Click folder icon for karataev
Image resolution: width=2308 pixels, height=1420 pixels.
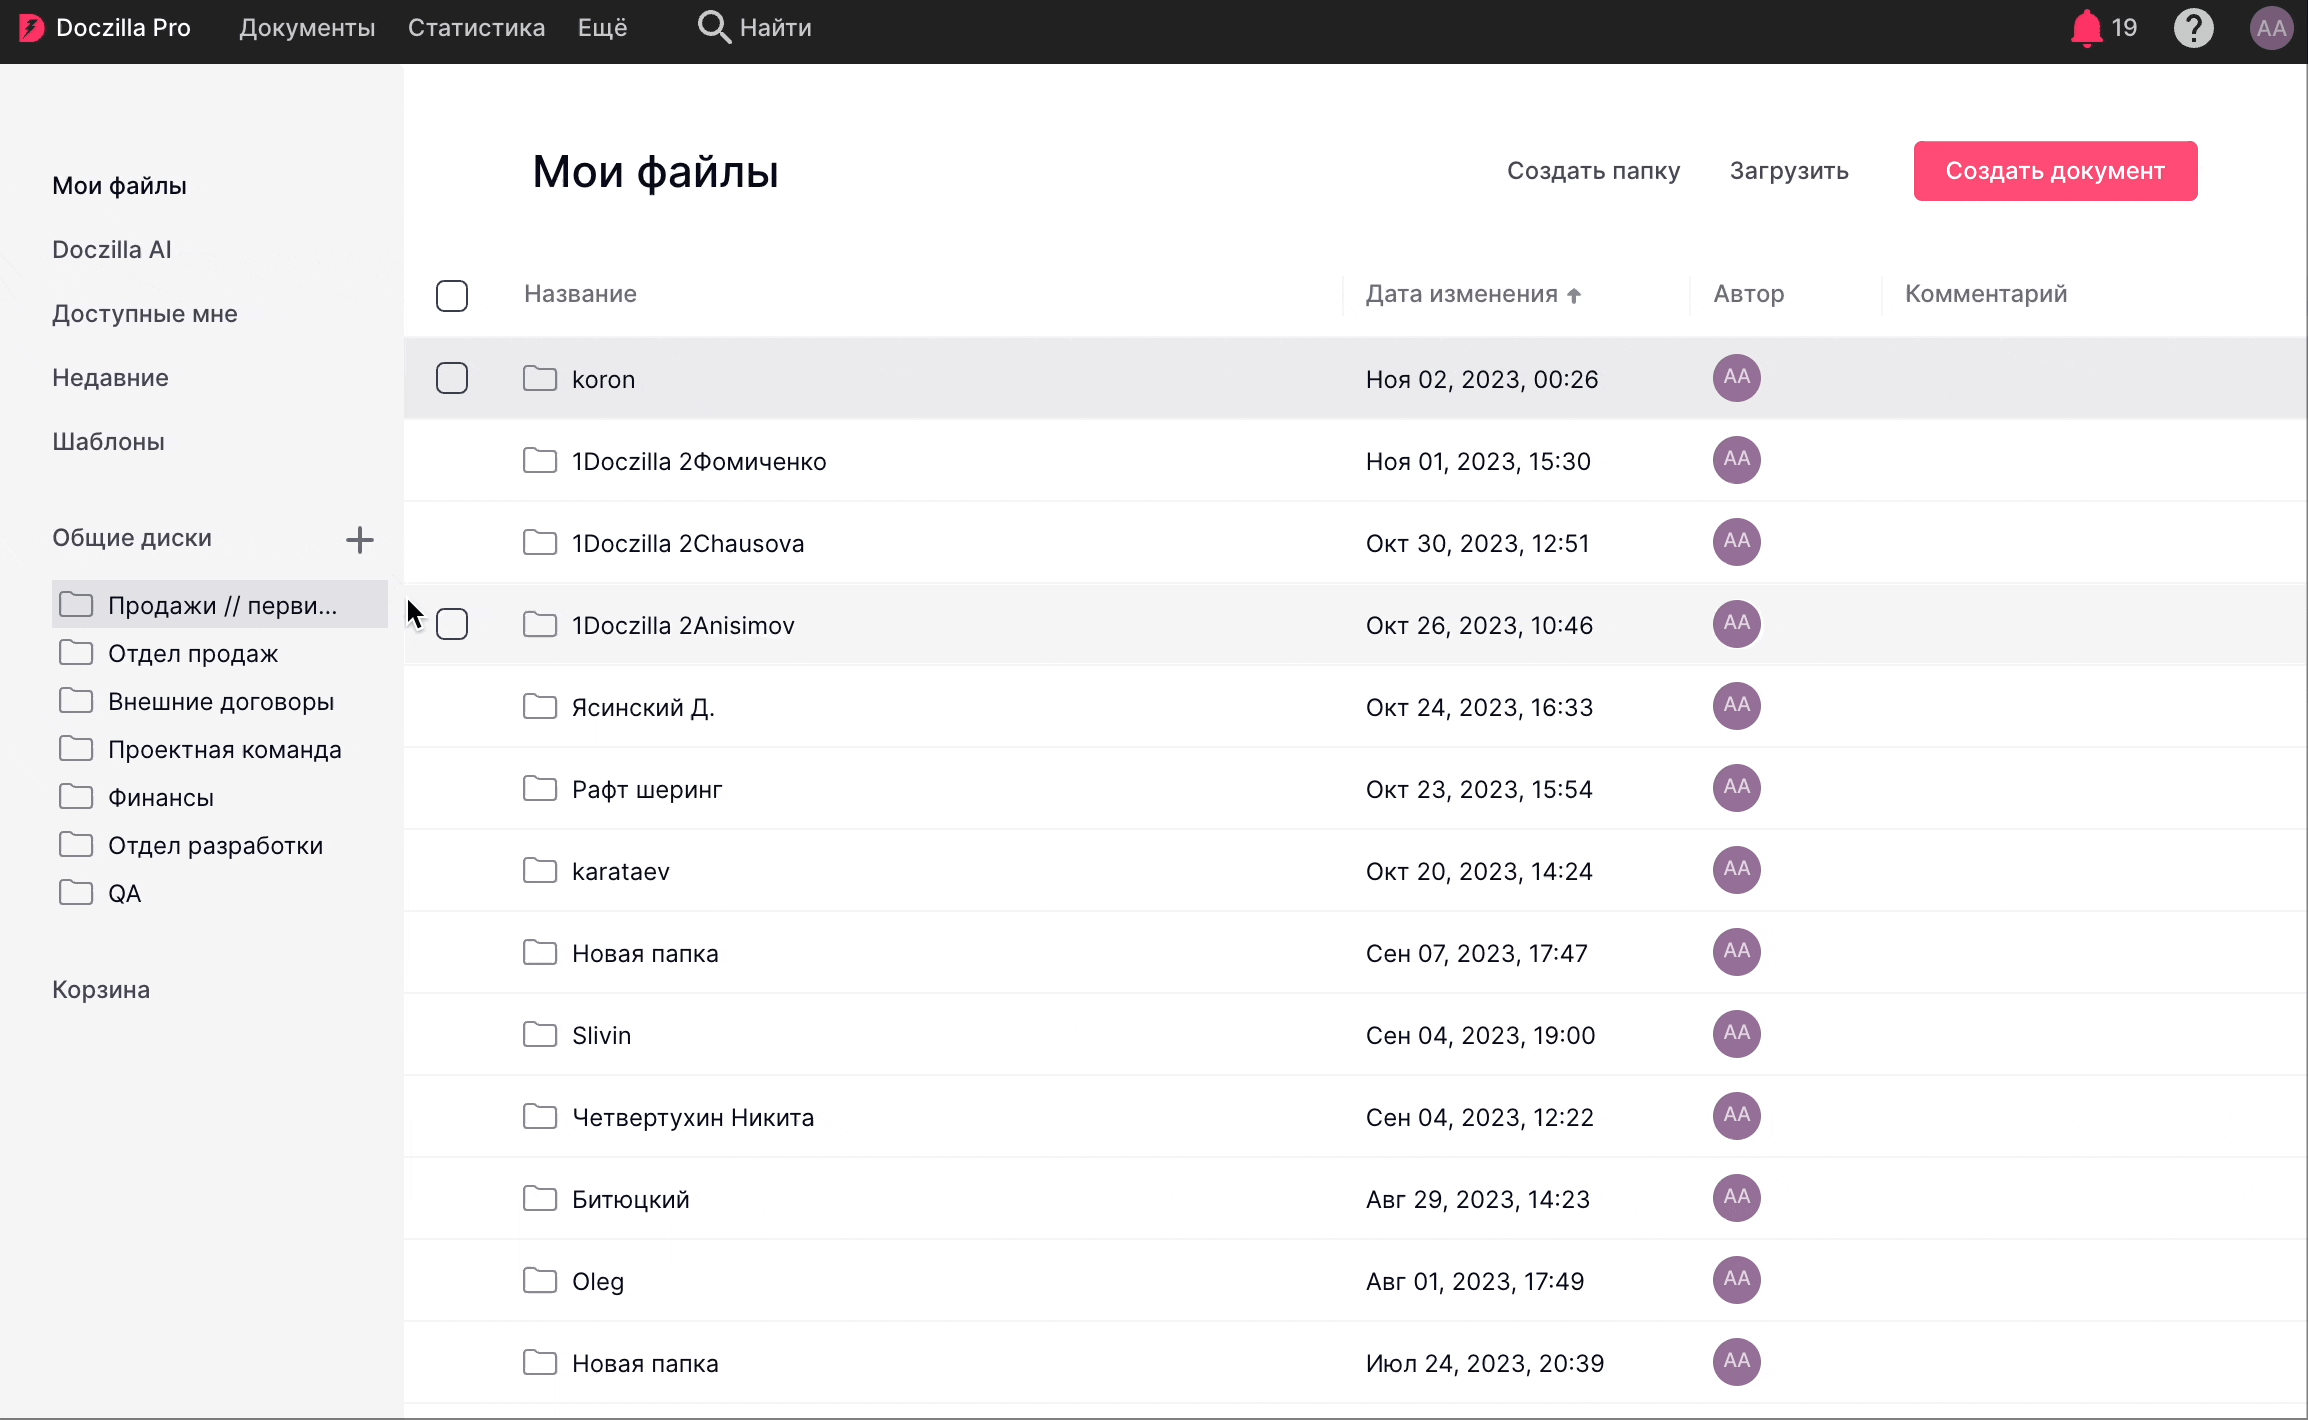pos(540,870)
